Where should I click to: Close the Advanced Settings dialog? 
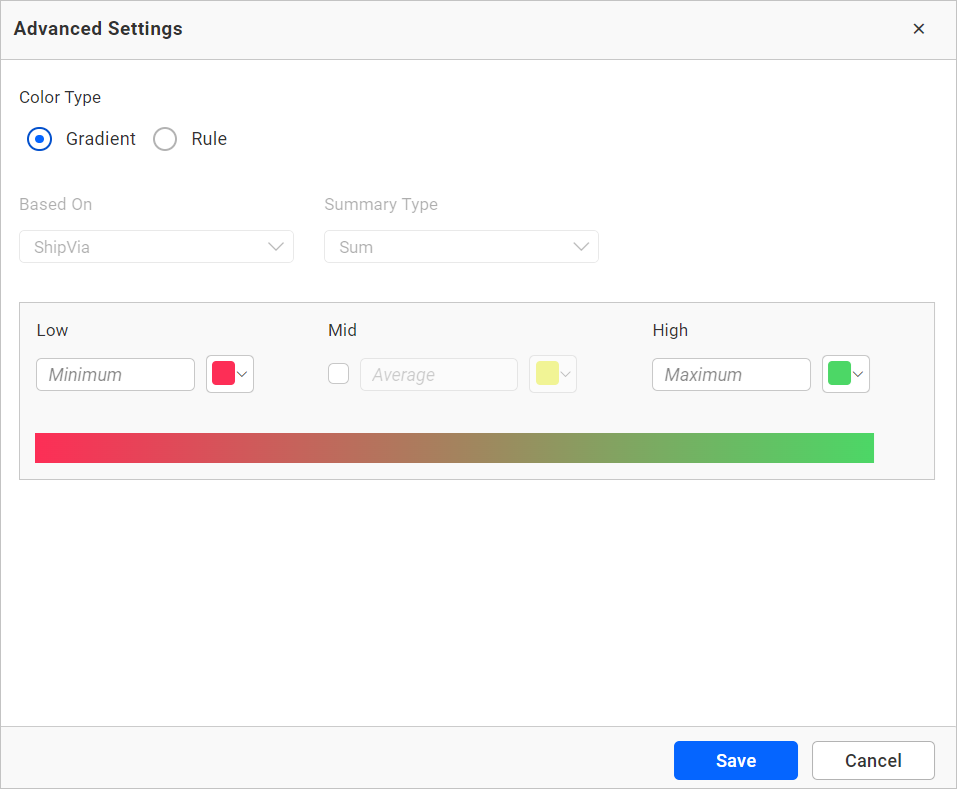pos(919,29)
